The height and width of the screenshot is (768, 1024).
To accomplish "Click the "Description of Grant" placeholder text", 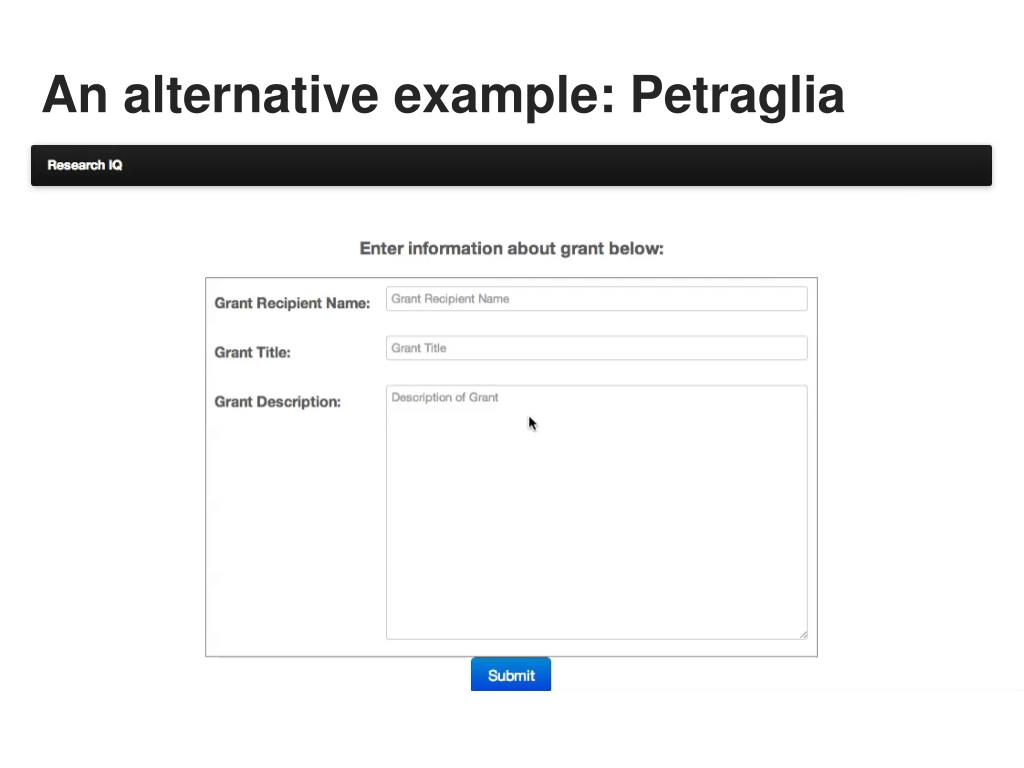I will coord(444,397).
